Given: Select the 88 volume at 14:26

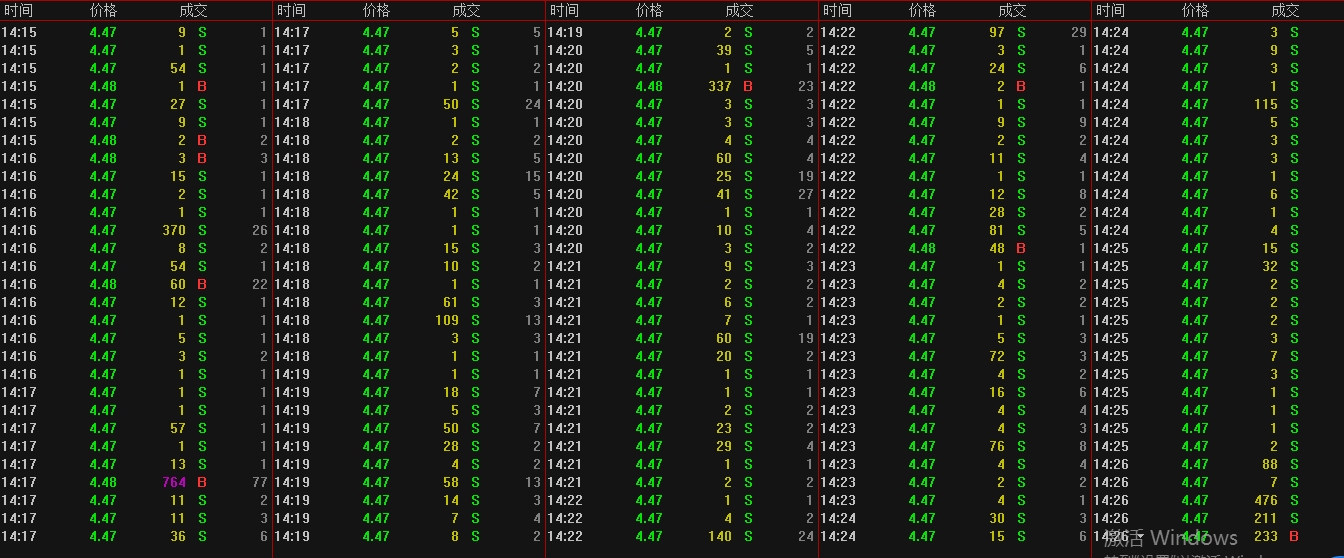Looking at the screenshot, I should click(x=1270, y=464).
